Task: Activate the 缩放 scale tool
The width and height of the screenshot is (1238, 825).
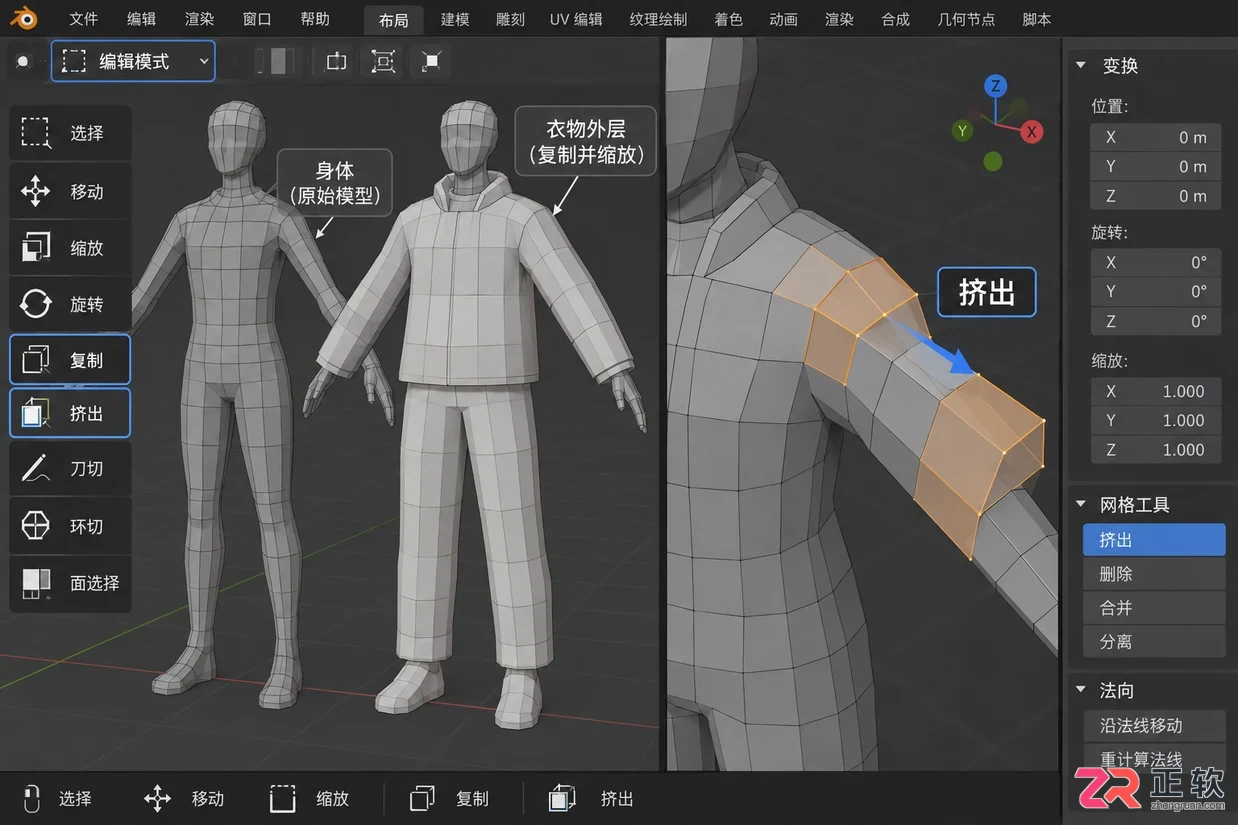Action: pyautogui.click(x=70, y=248)
